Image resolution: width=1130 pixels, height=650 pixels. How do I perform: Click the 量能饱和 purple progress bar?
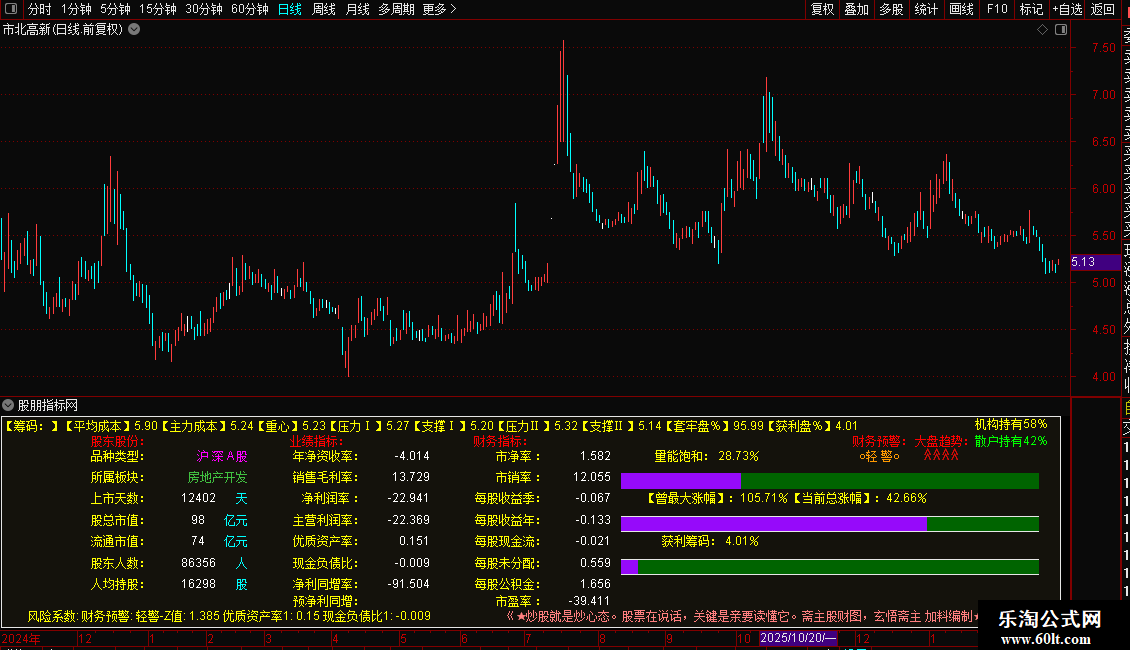pos(680,481)
